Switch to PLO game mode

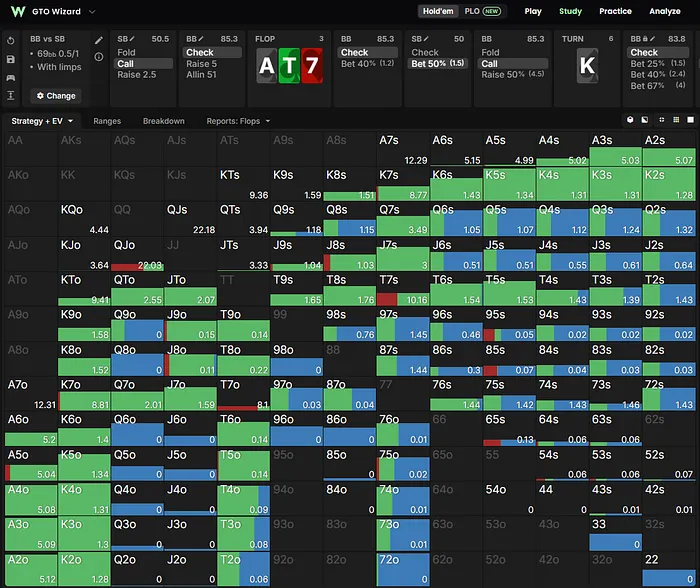[x=472, y=11]
